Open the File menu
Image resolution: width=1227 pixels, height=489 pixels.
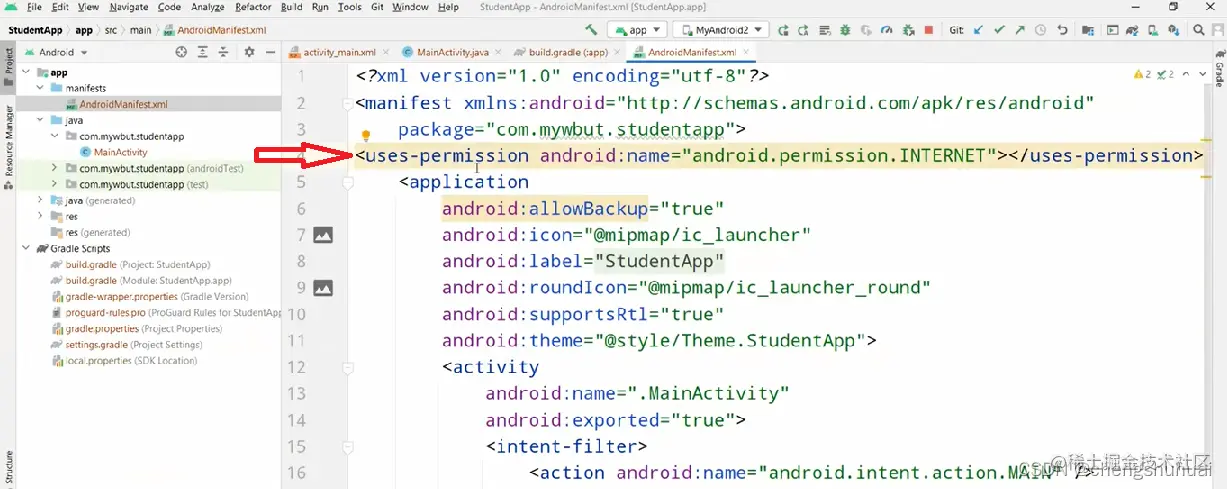(x=34, y=7)
